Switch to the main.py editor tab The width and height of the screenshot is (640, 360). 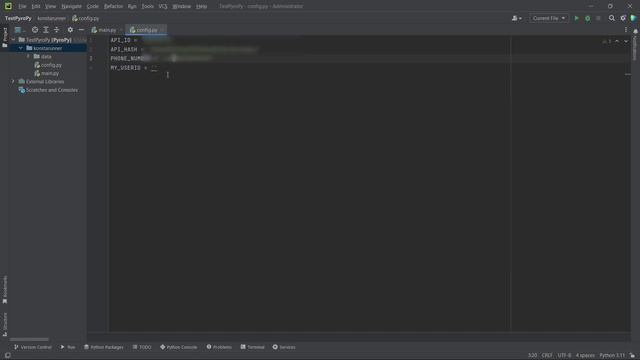[104, 30]
